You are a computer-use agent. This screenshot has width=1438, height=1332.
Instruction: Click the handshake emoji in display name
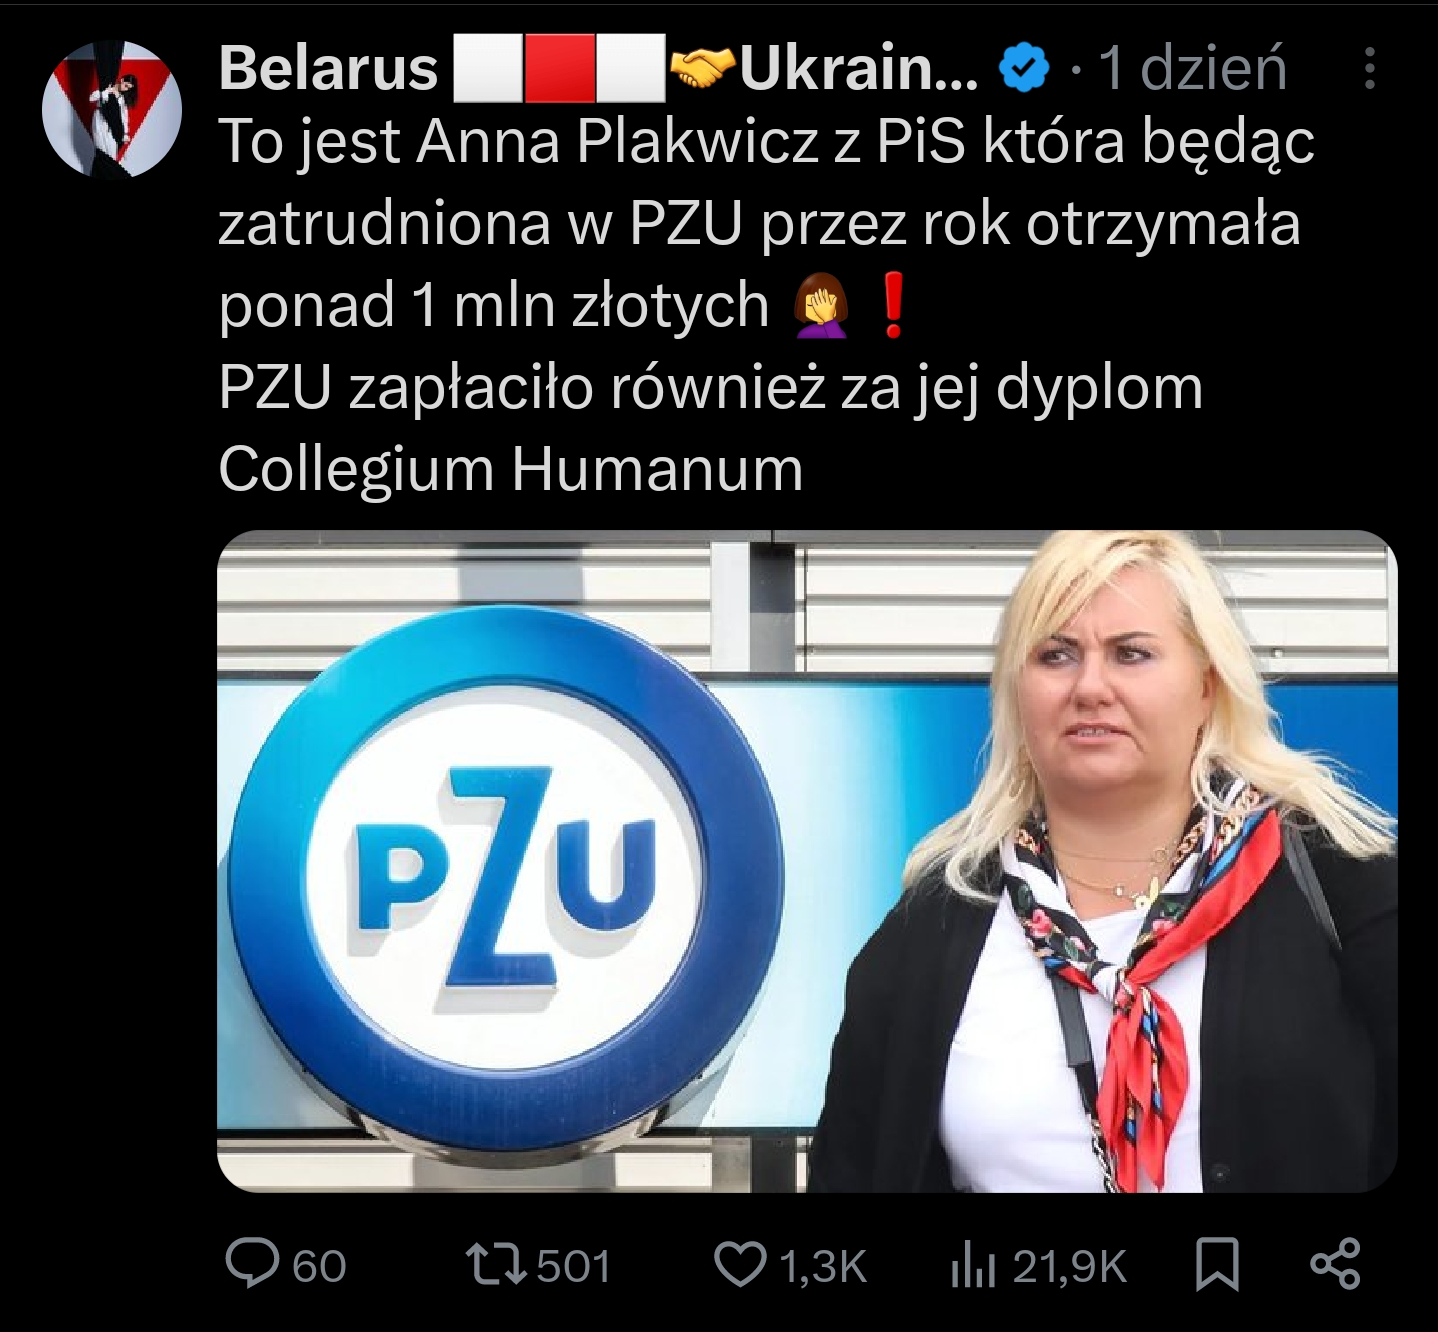(703, 68)
